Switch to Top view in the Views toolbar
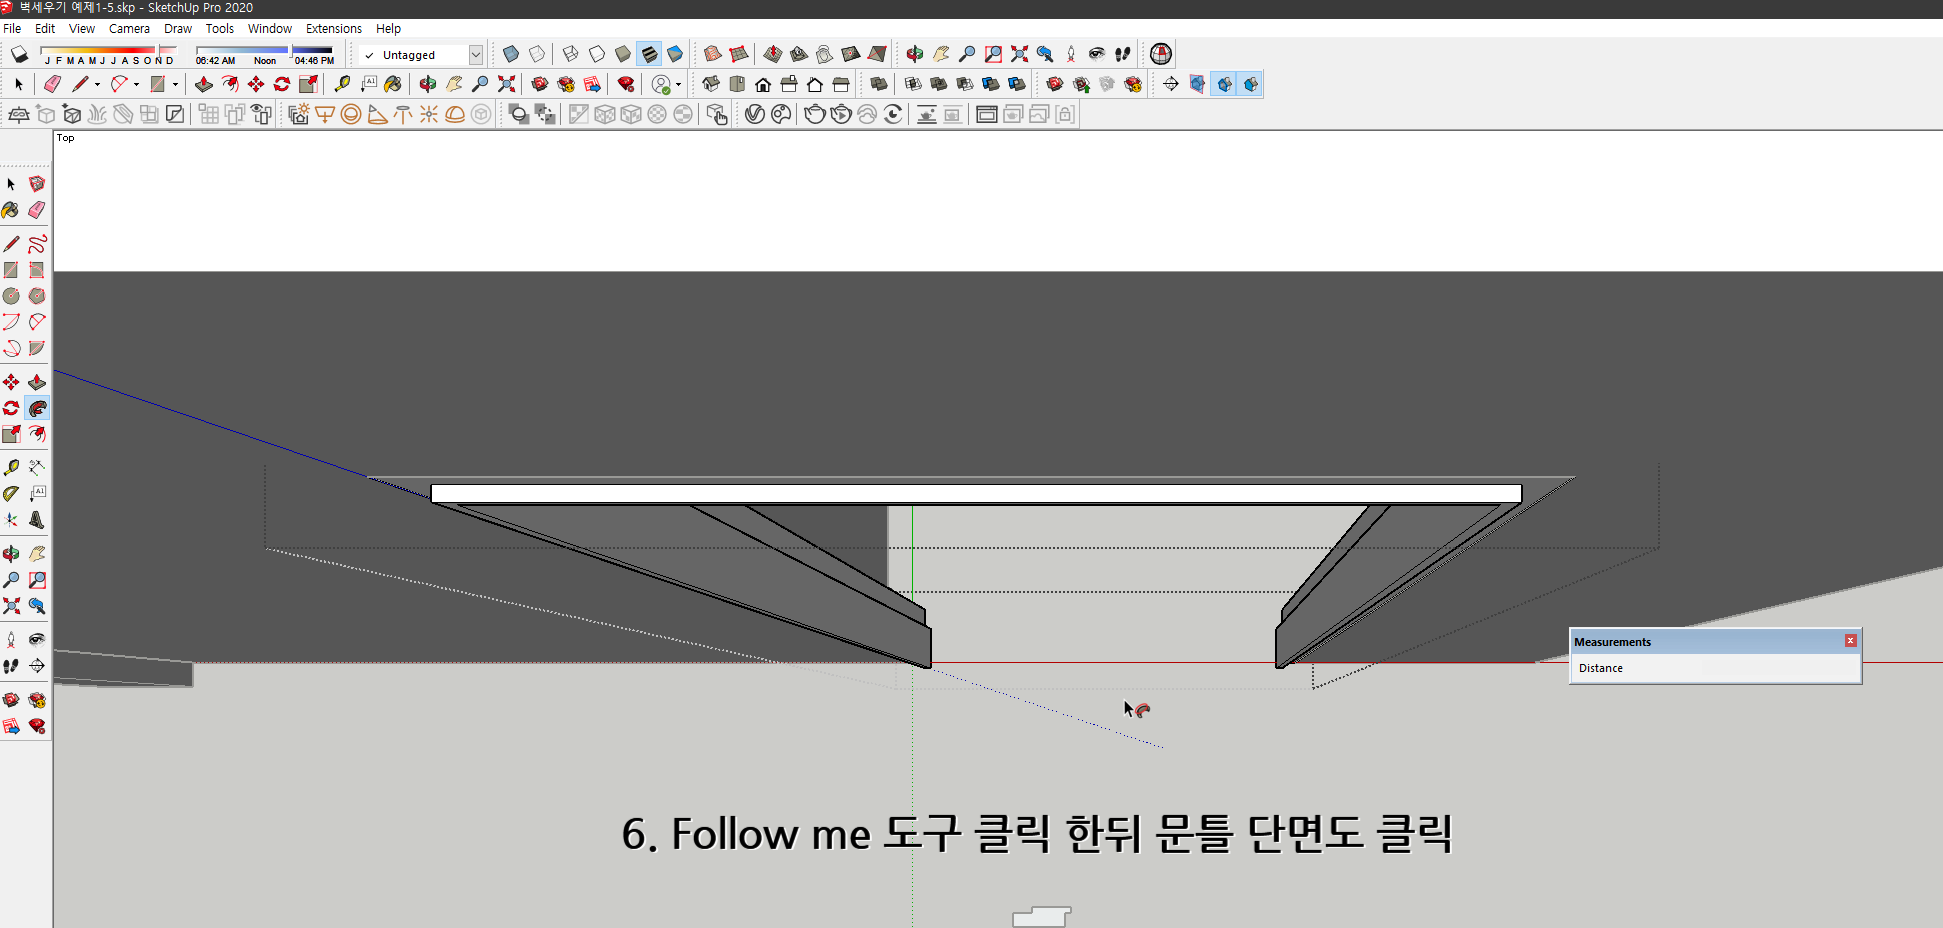 point(737,84)
